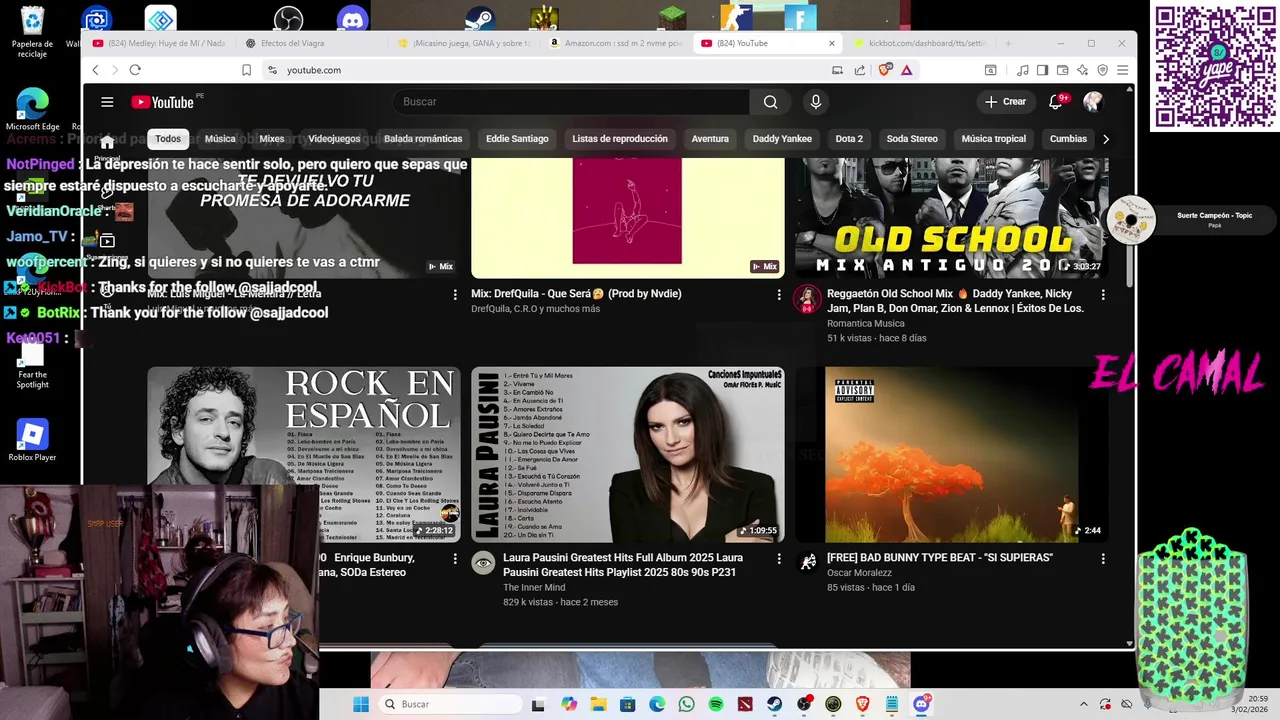Select the Eddie Santiago filter chip

click(517, 139)
